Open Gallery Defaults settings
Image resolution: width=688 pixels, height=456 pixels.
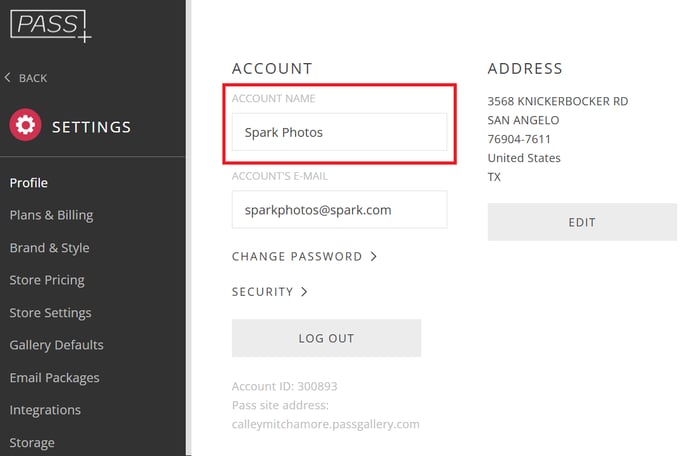click(x=56, y=345)
